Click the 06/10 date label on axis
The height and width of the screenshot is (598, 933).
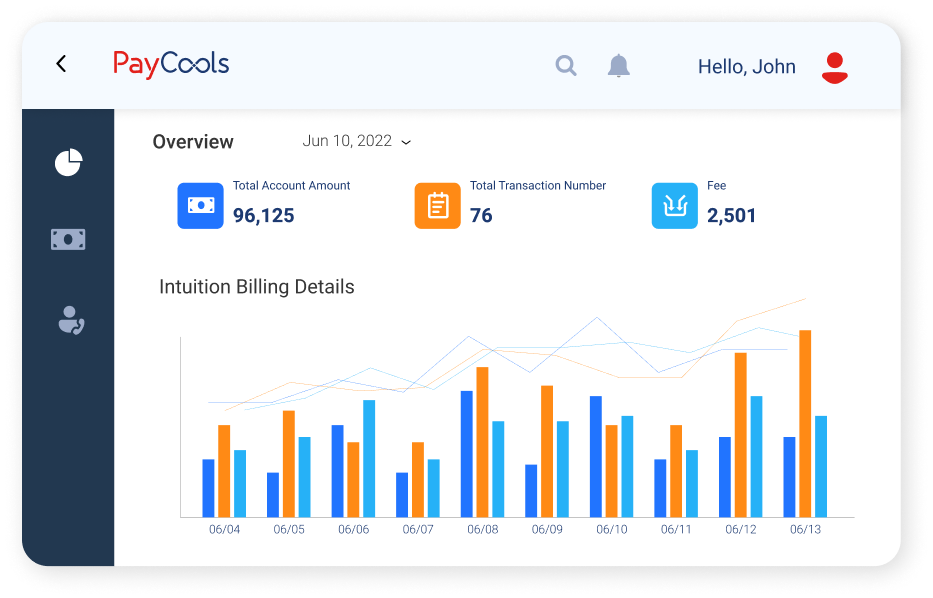[x=612, y=530]
